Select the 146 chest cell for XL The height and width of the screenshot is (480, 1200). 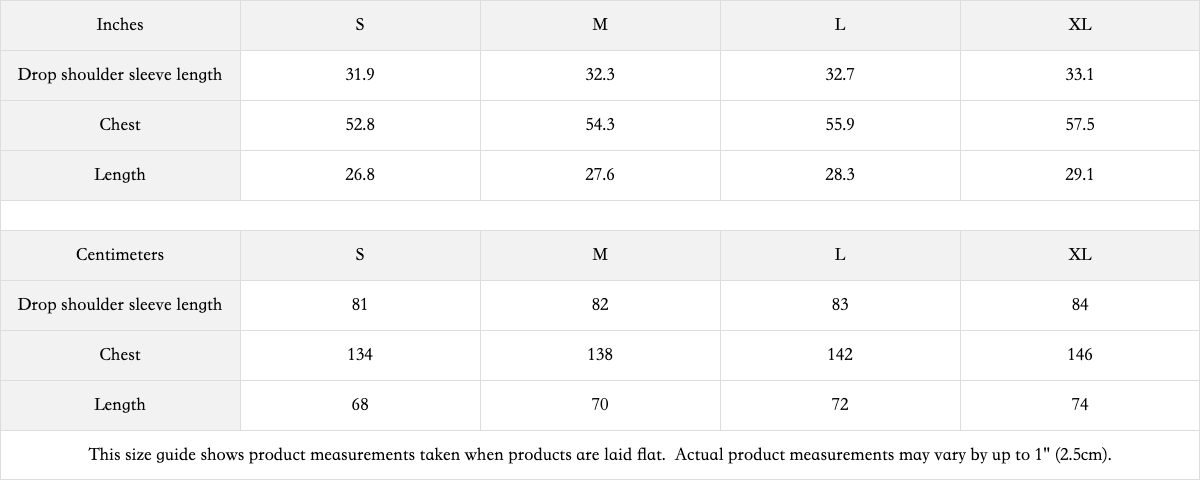point(1080,355)
